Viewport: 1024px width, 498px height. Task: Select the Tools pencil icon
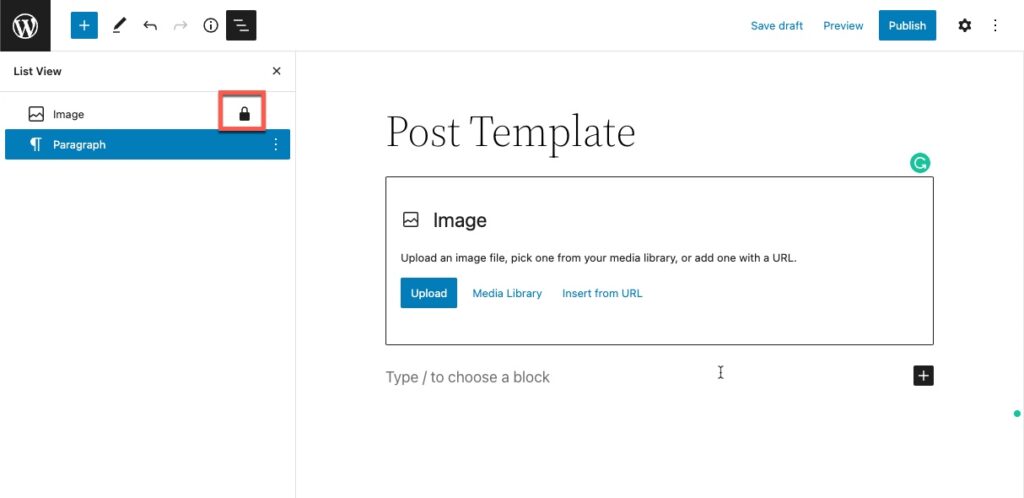[119, 25]
